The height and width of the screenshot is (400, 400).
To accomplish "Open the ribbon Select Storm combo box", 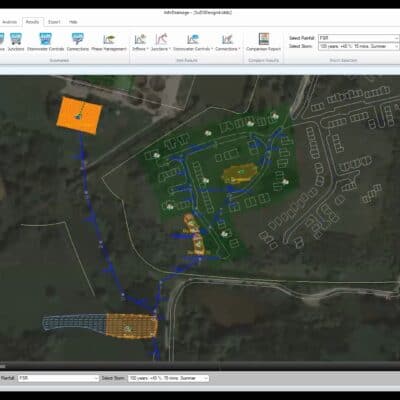I will point(358,46).
